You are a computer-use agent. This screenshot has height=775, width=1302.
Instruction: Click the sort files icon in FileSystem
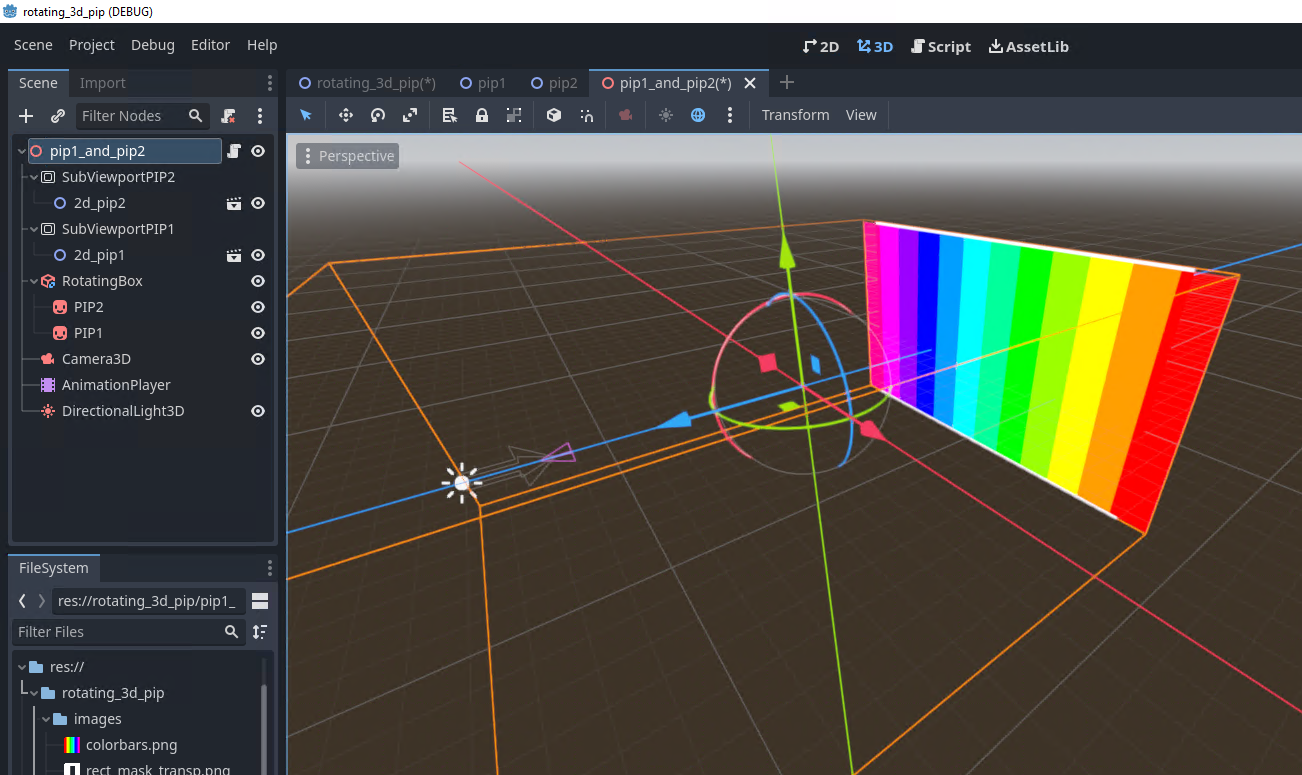(x=260, y=632)
